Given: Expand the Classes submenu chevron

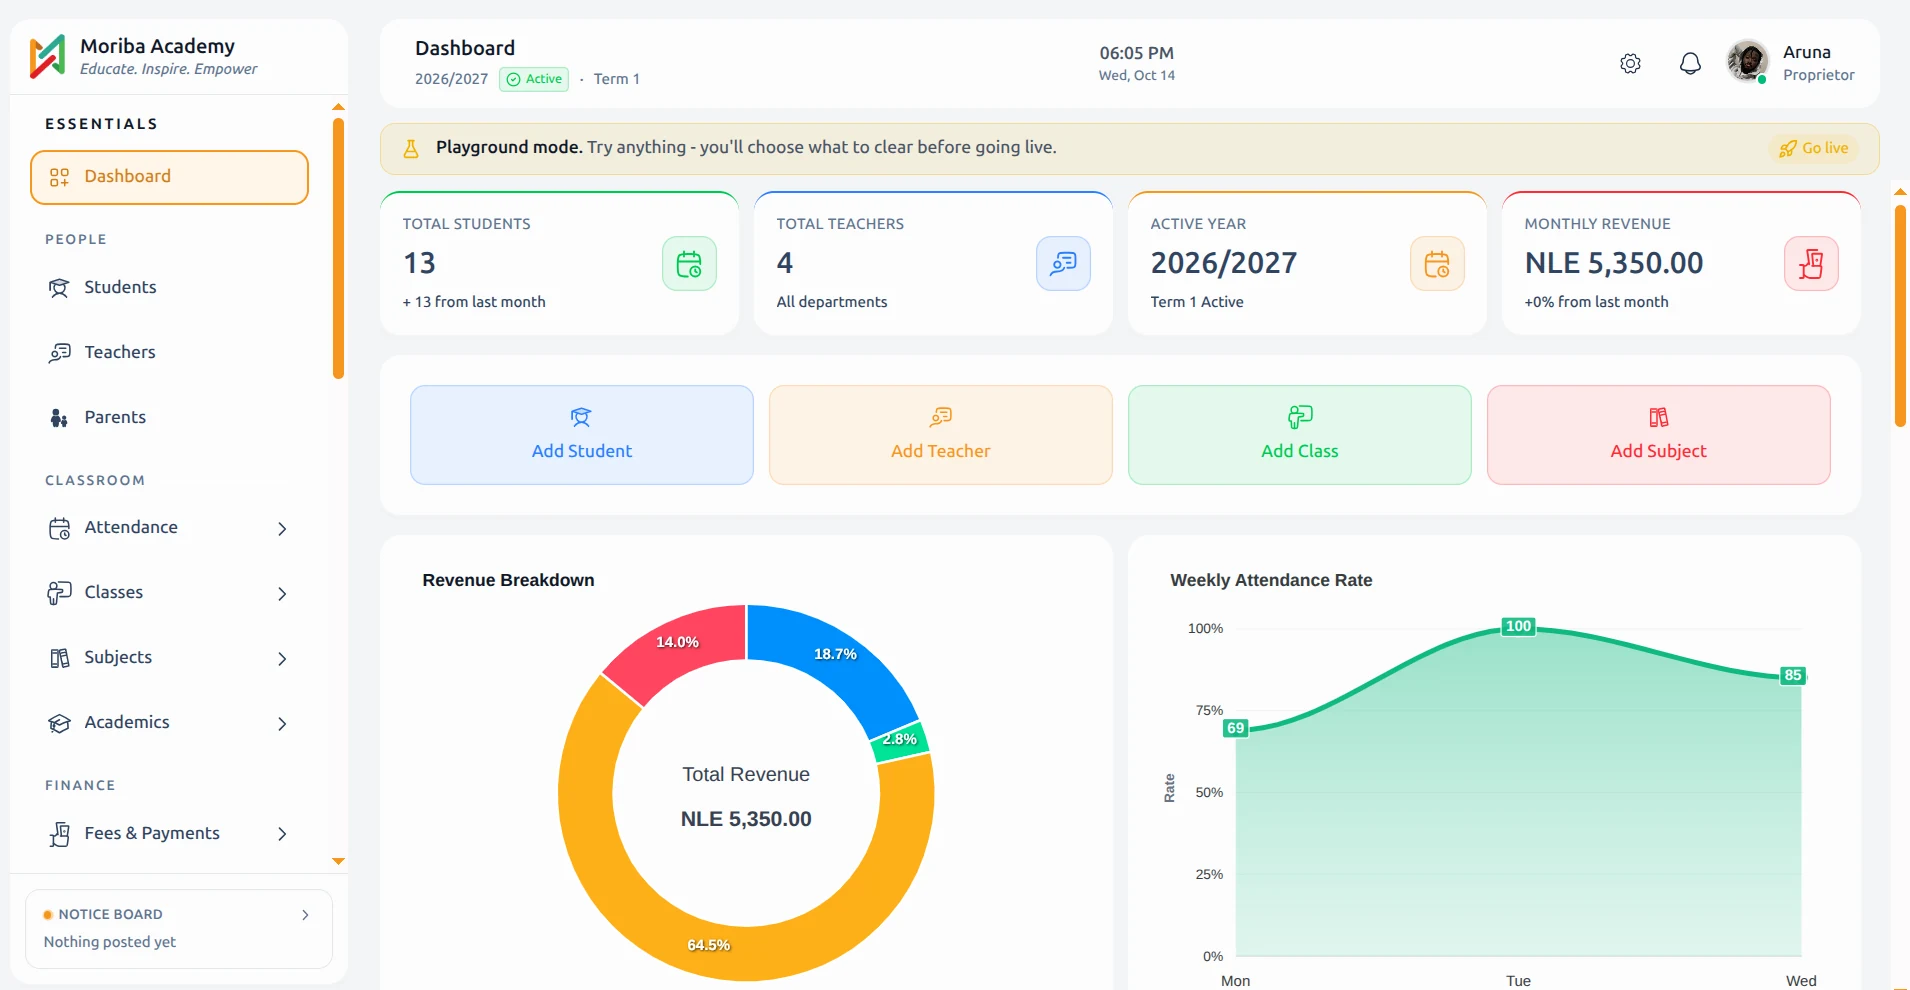Looking at the screenshot, I should (282, 593).
